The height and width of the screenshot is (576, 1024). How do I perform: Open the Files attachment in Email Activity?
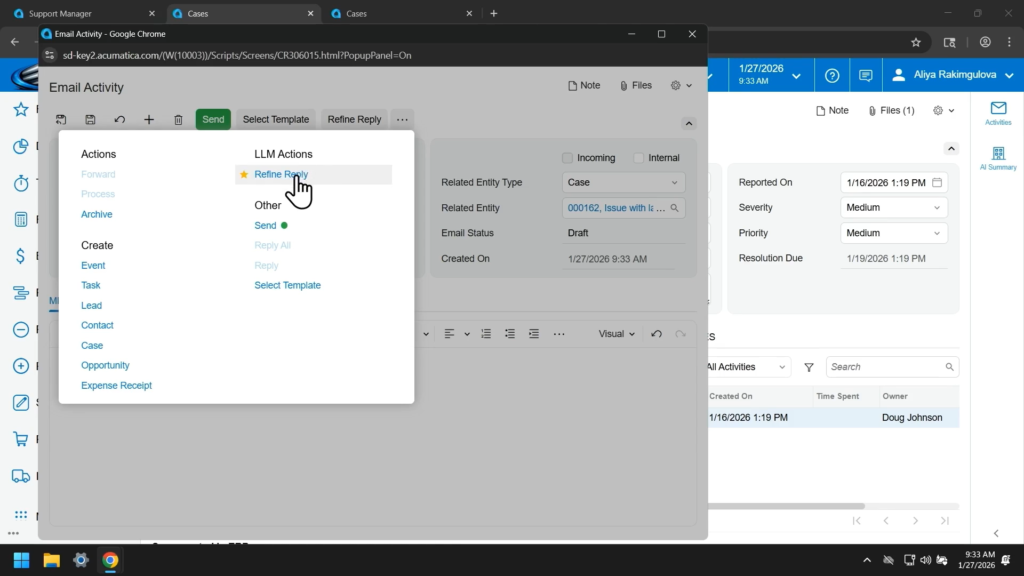(636, 86)
